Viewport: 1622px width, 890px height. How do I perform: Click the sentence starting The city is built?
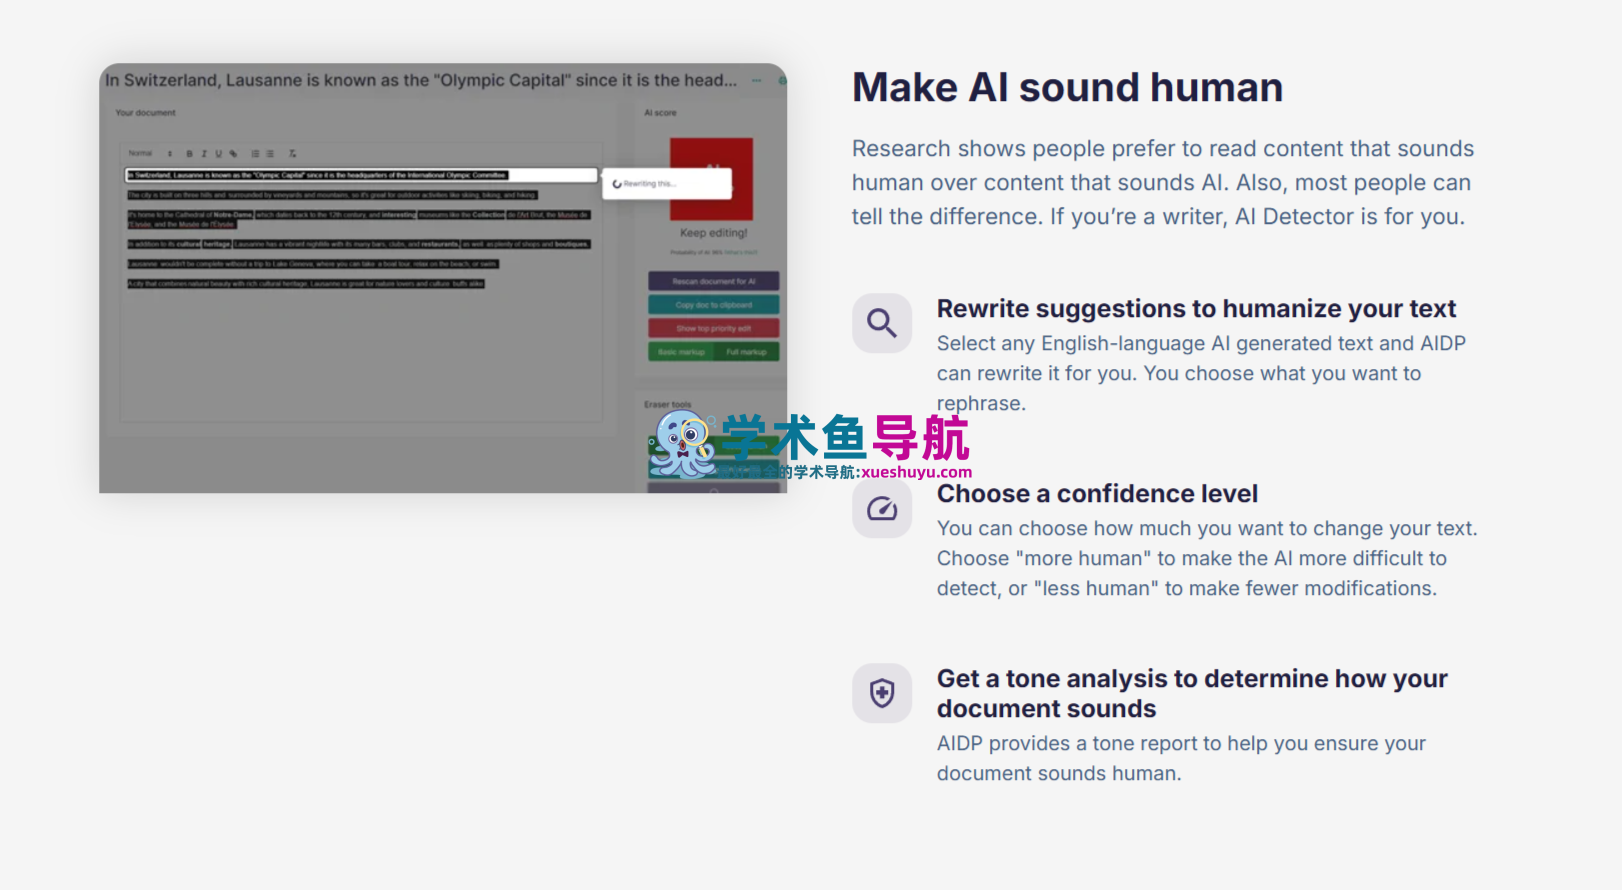pos(332,195)
